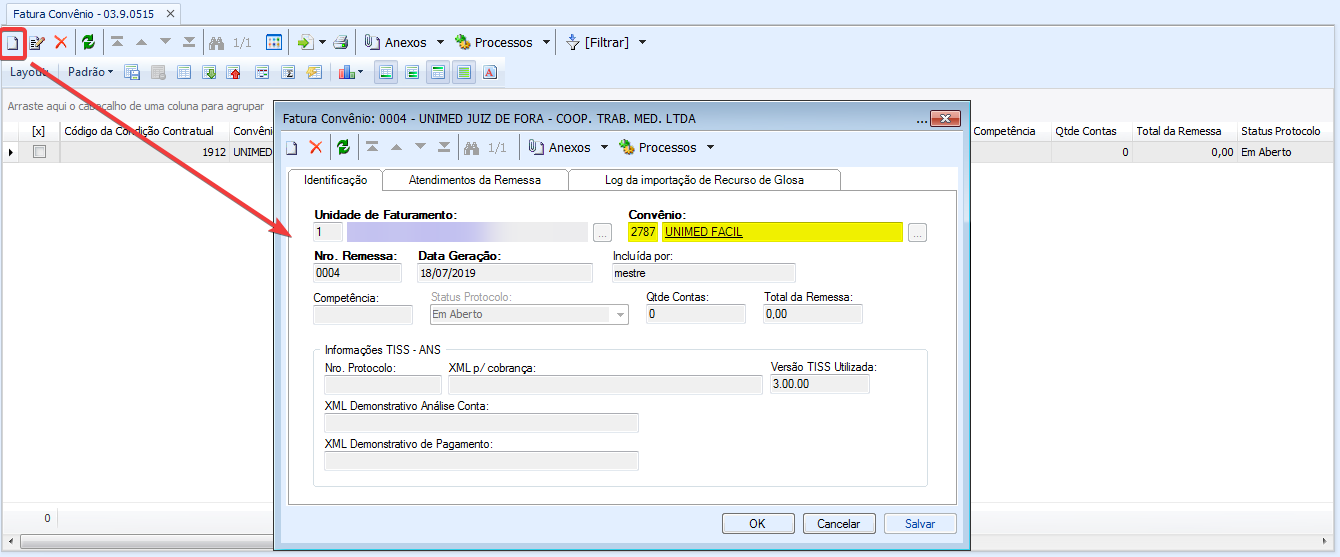Open the Processos dropdown arrow in the dialog

(710, 147)
